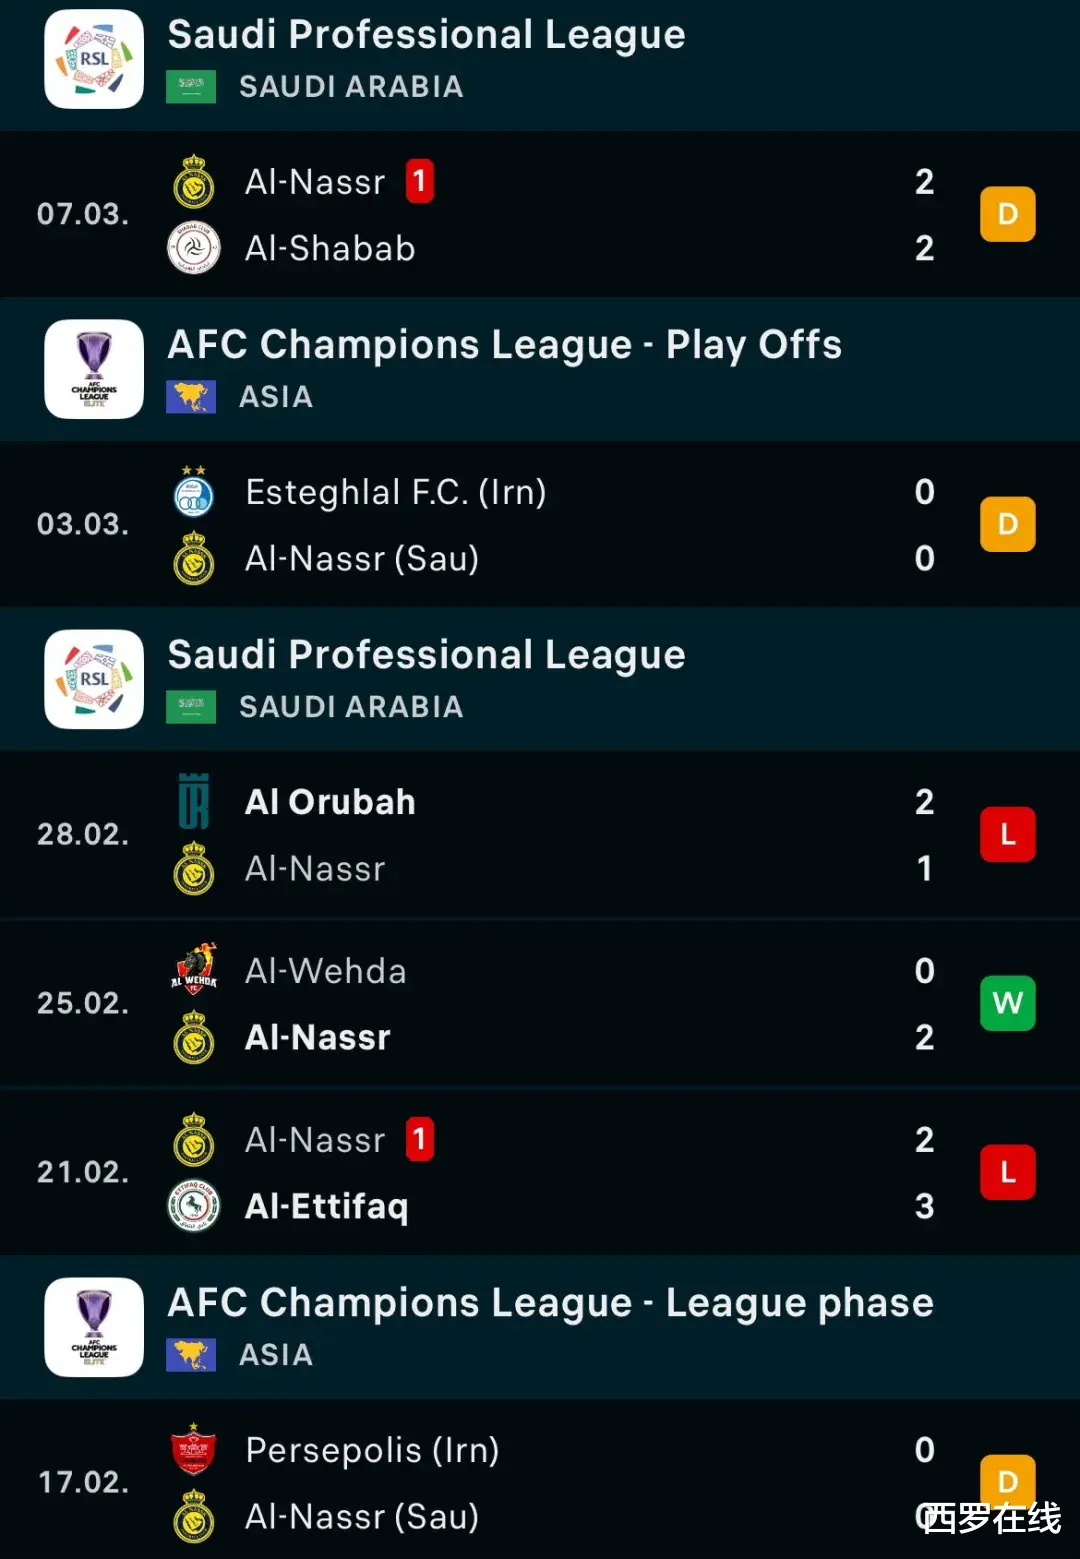Tap the Al-Shabab club crest
The width and height of the screenshot is (1080, 1559).
[x=194, y=248]
